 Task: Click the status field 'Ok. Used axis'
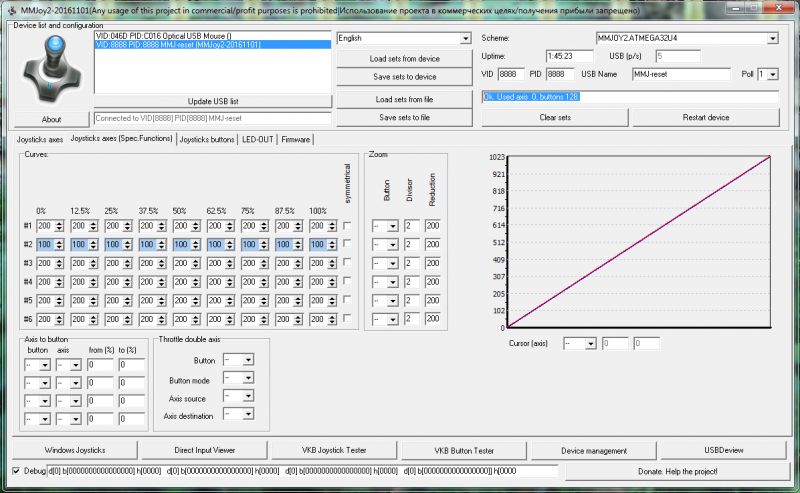(630, 96)
